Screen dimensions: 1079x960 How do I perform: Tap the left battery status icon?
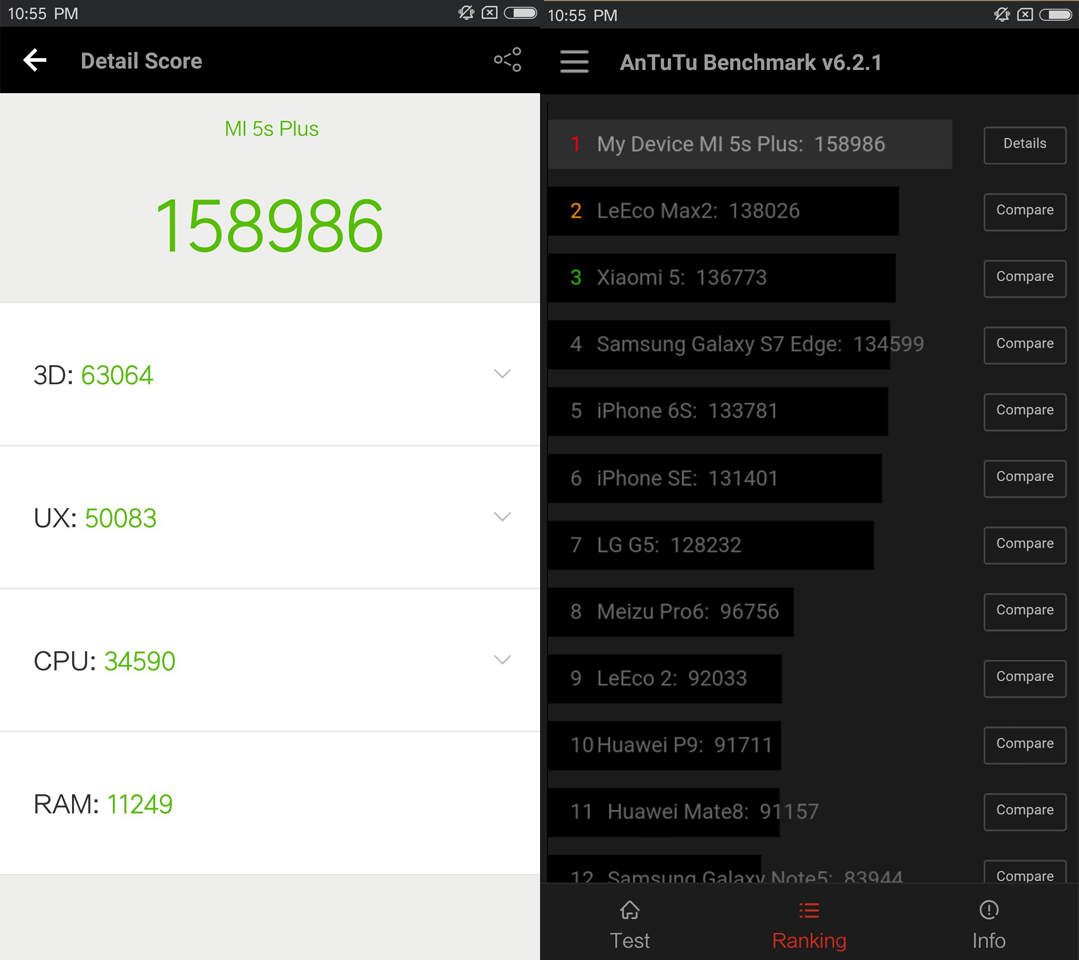coord(520,12)
